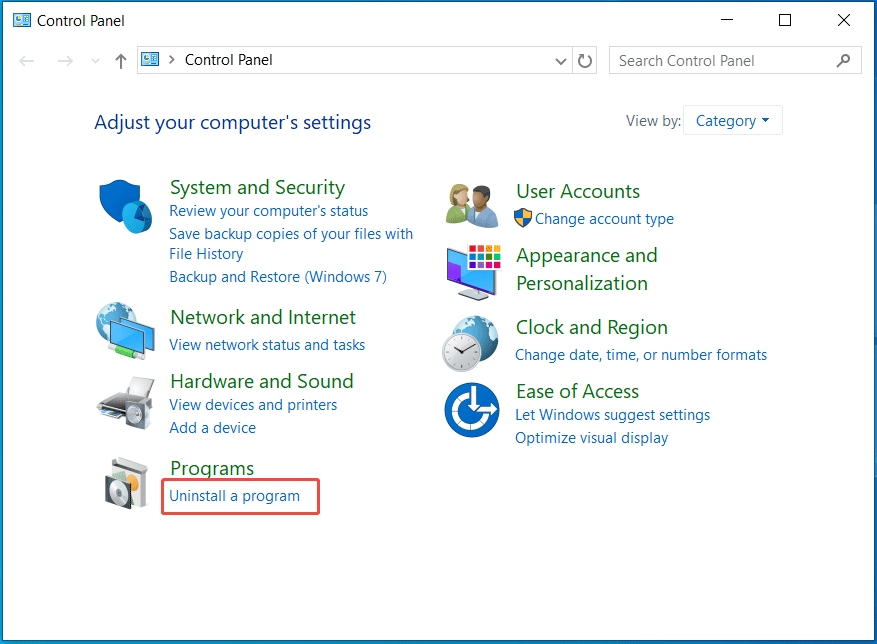Screen dimensions: 877x644
Task: Click Control Panel breadcrumb in address bar
Action: click(228, 60)
